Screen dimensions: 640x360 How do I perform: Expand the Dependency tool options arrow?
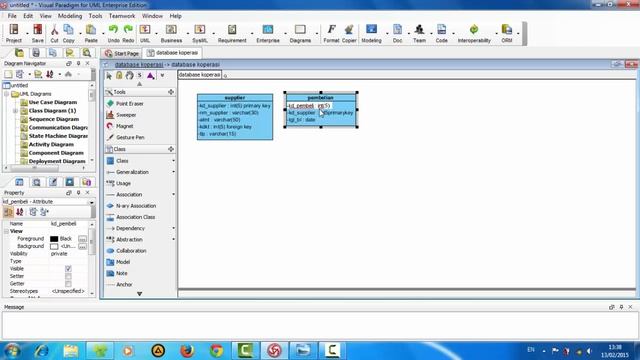click(173, 228)
